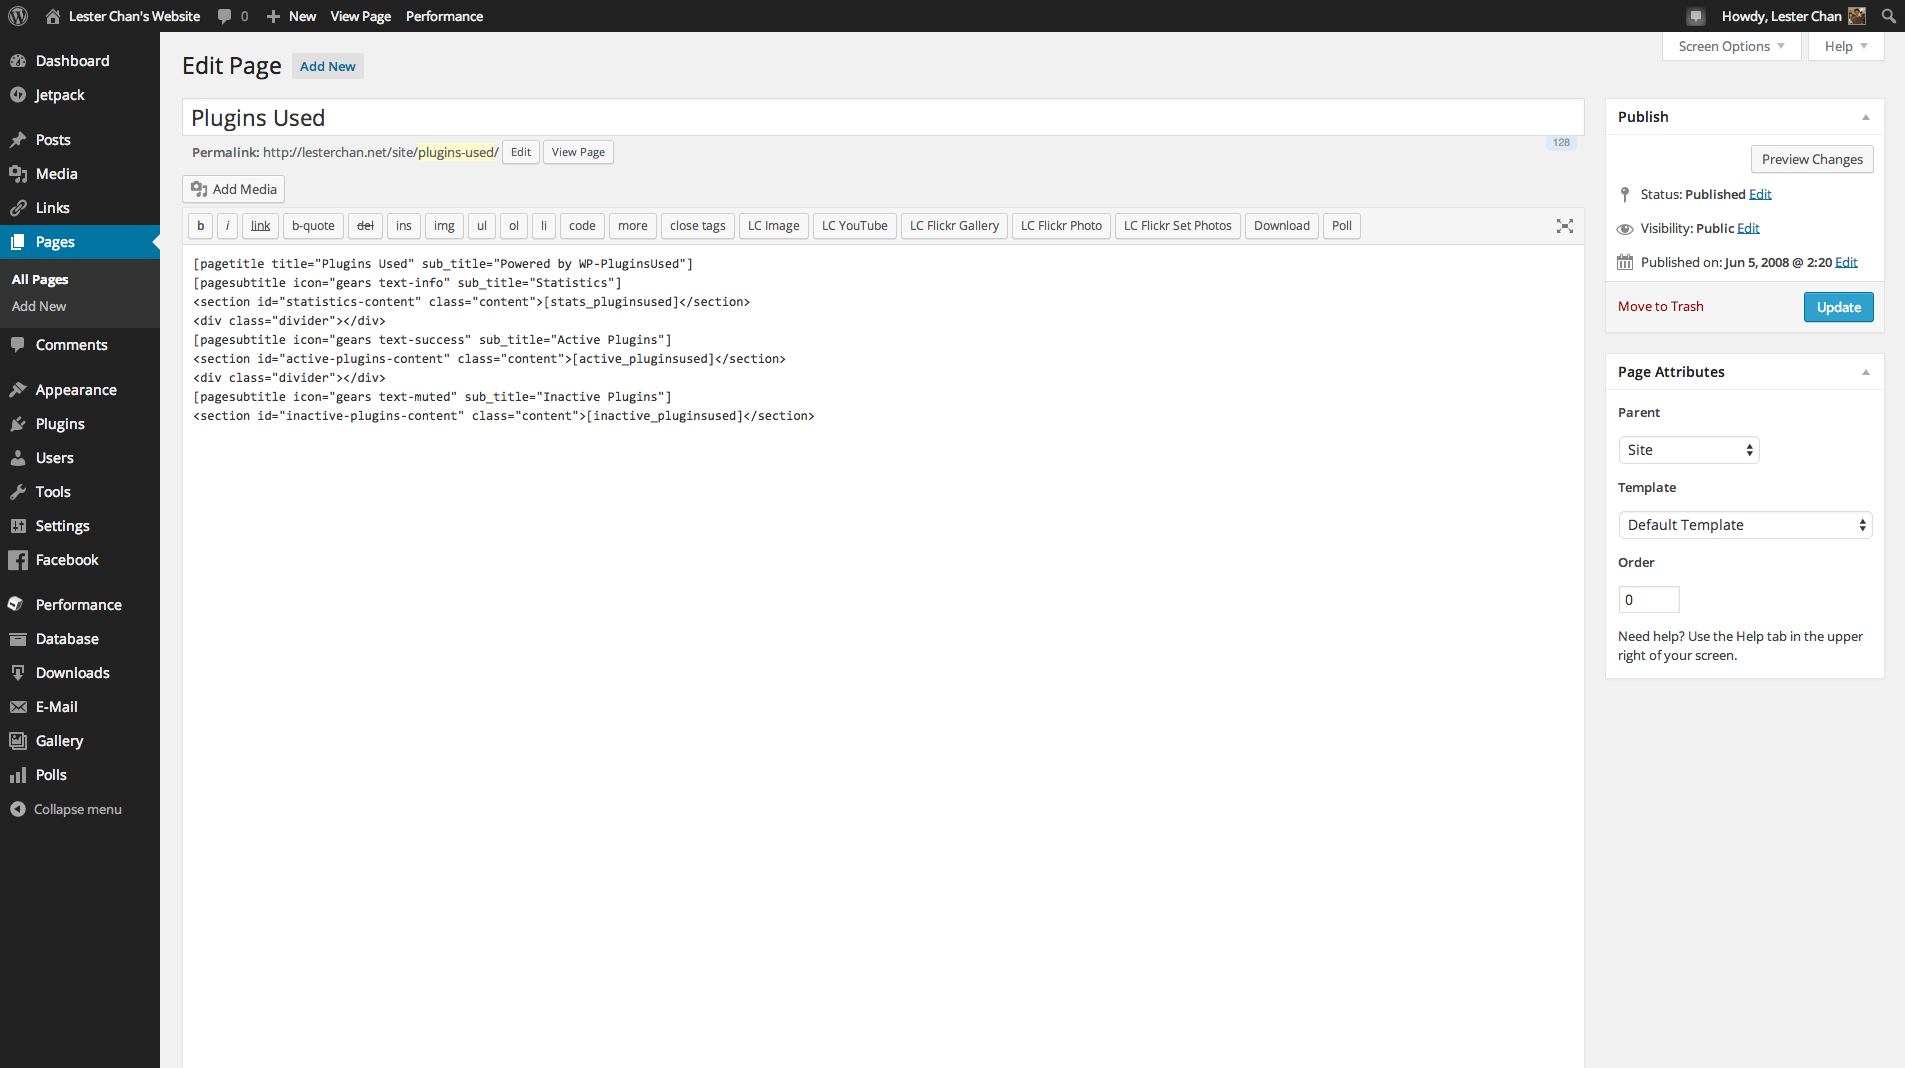Click the Pages sidebar icon
Image resolution: width=1905 pixels, height=1068 pixels.
pos(18,242)
